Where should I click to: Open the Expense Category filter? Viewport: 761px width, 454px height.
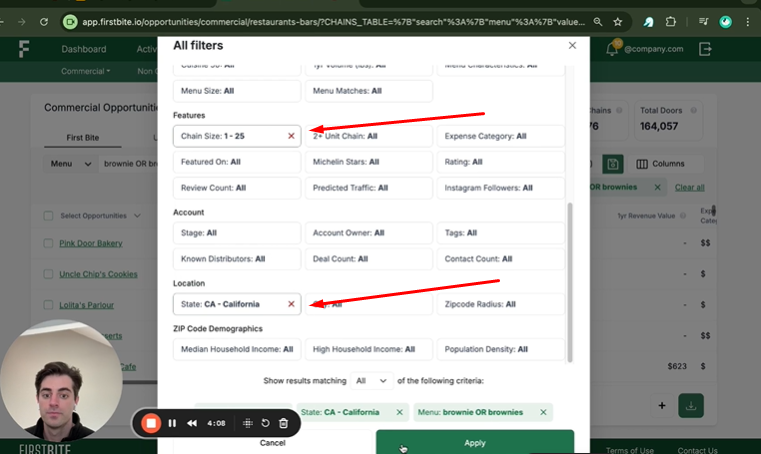pos(501,136)
